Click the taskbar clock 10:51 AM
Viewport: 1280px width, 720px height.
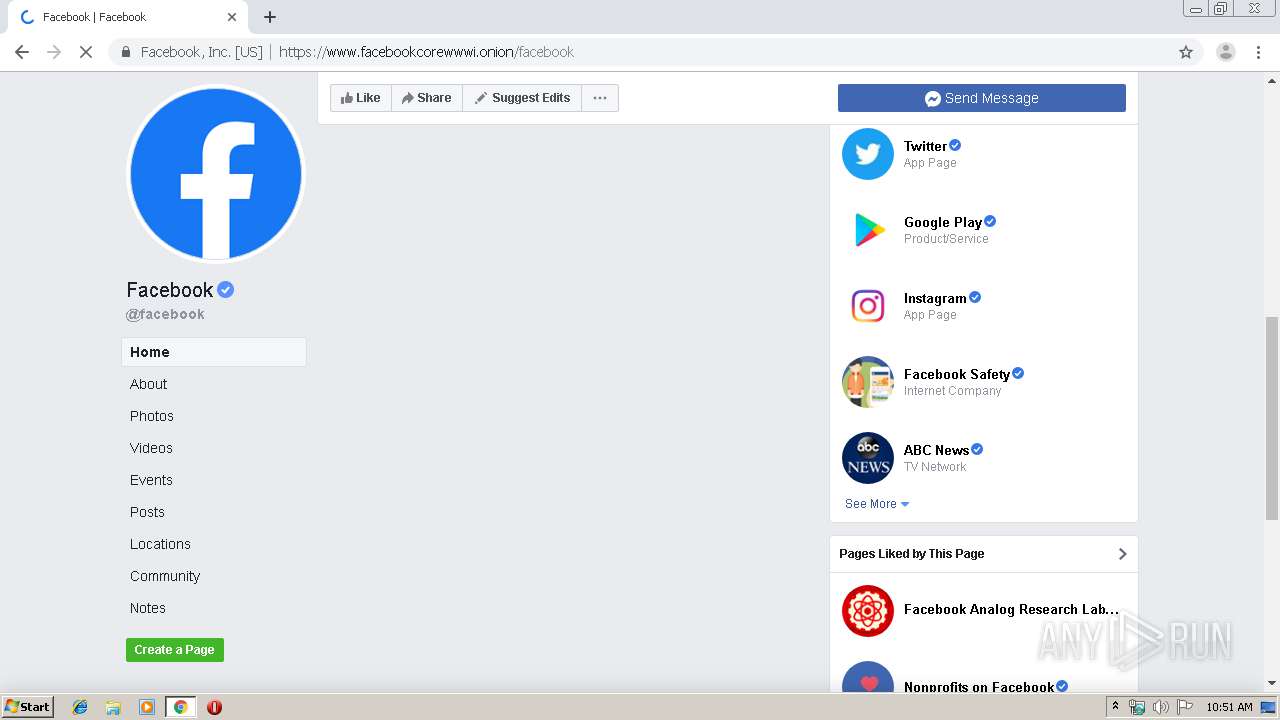coord(1229,707)
